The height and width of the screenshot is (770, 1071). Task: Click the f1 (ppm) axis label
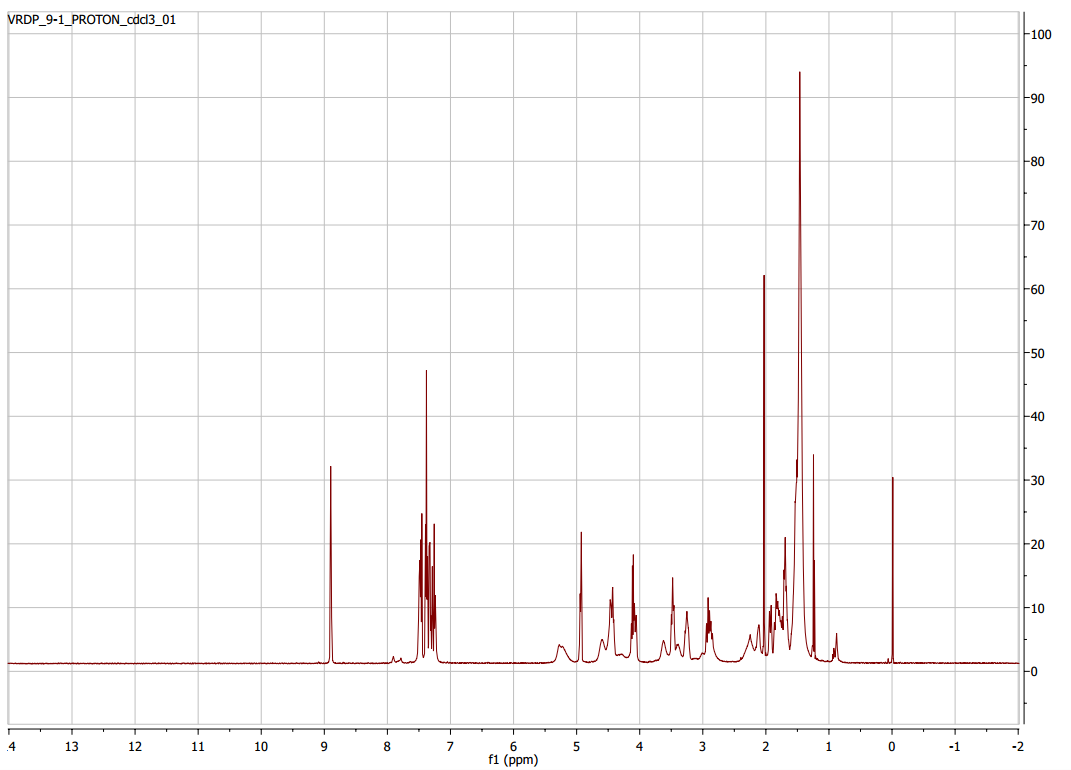[x=513, y=760]
